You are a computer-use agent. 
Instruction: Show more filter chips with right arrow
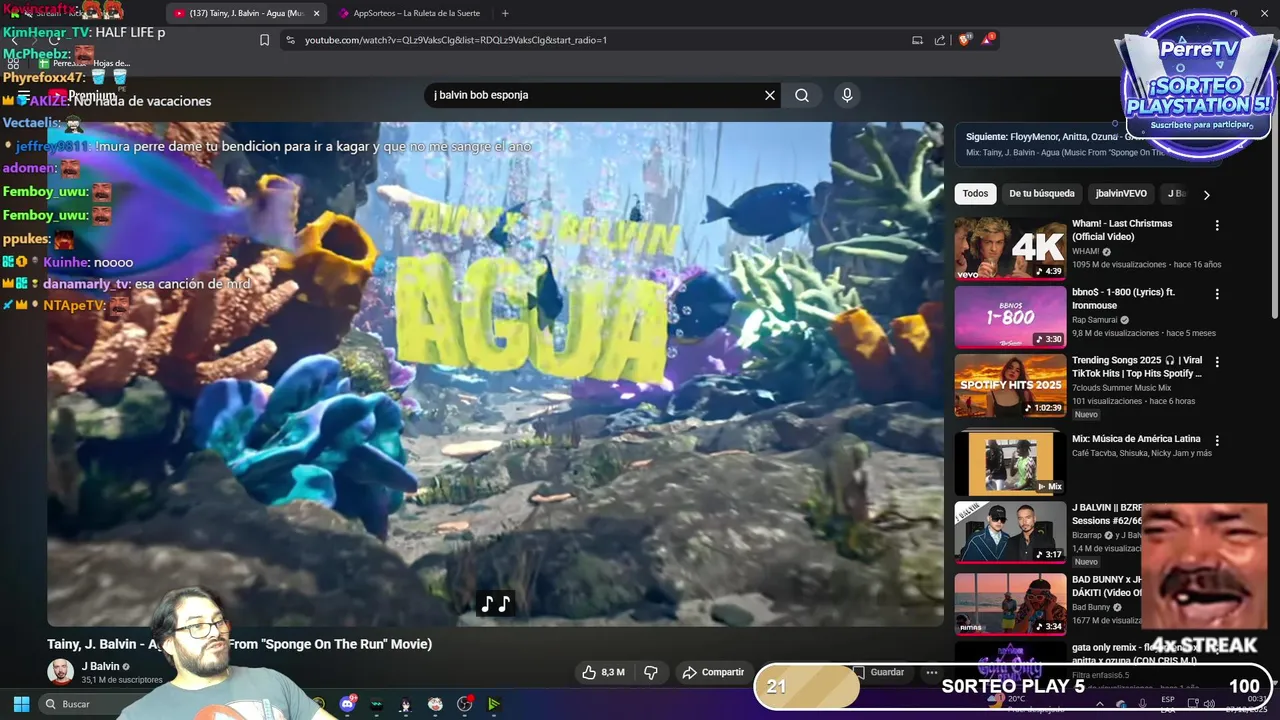(x=1206, y=195)
